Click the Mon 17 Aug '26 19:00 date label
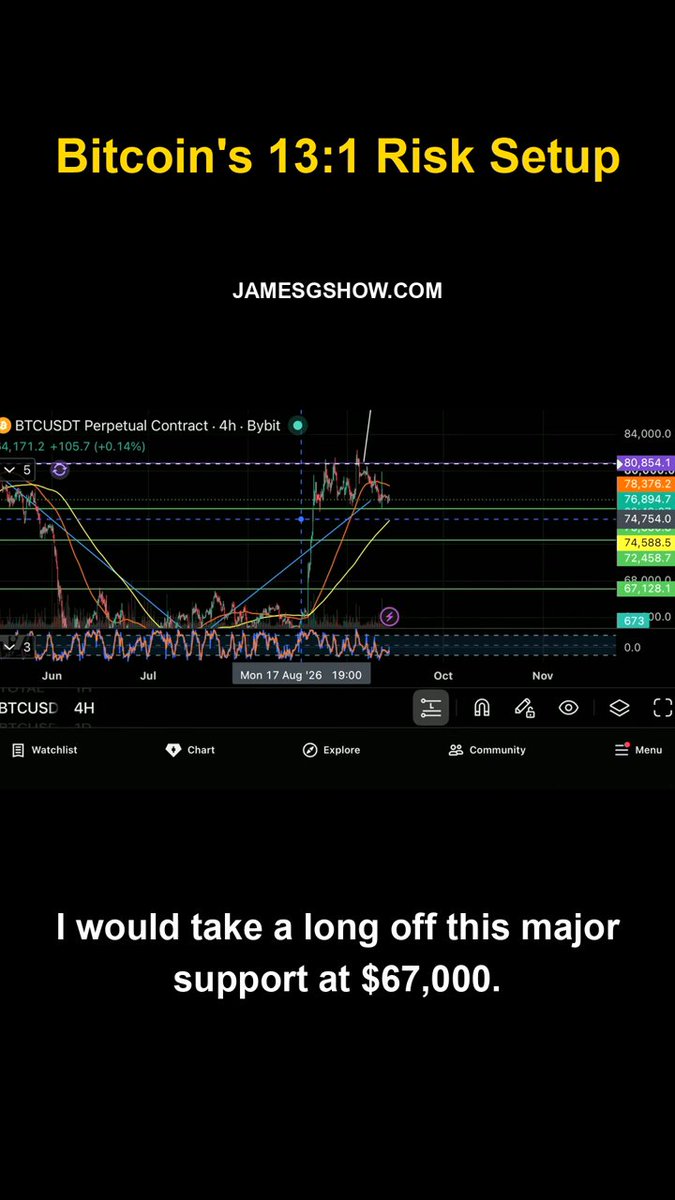This screenshot has height=1200, width=675. tap(302, 676)
